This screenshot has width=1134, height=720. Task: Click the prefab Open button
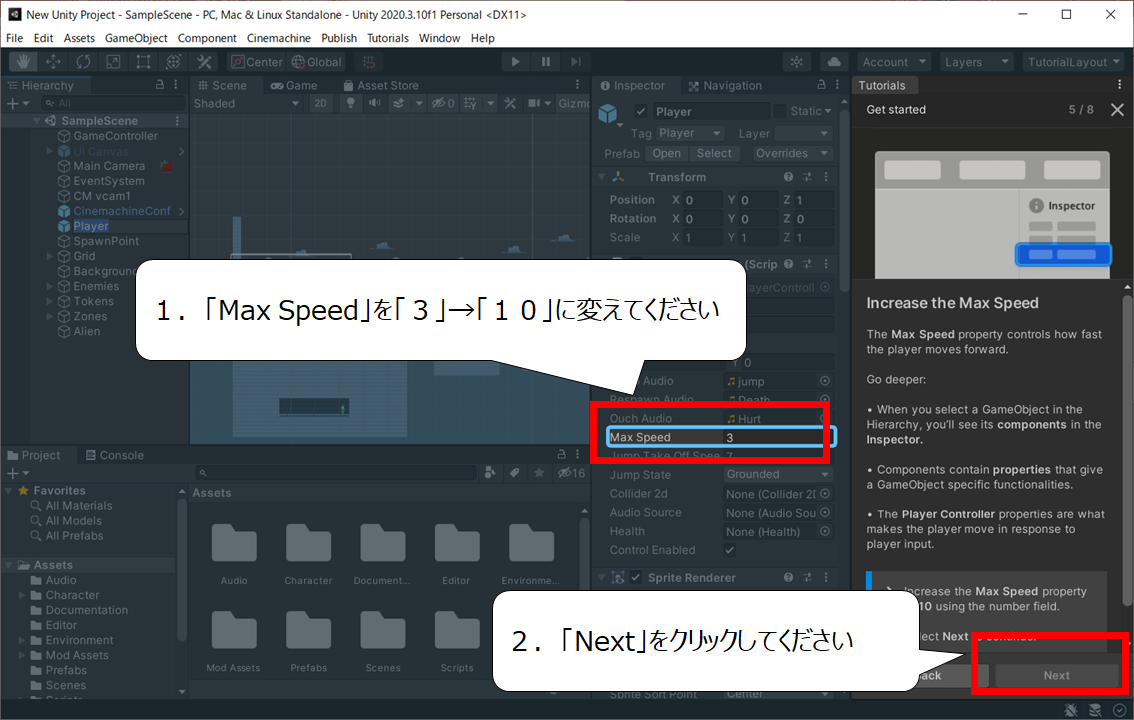coord(666,153)
